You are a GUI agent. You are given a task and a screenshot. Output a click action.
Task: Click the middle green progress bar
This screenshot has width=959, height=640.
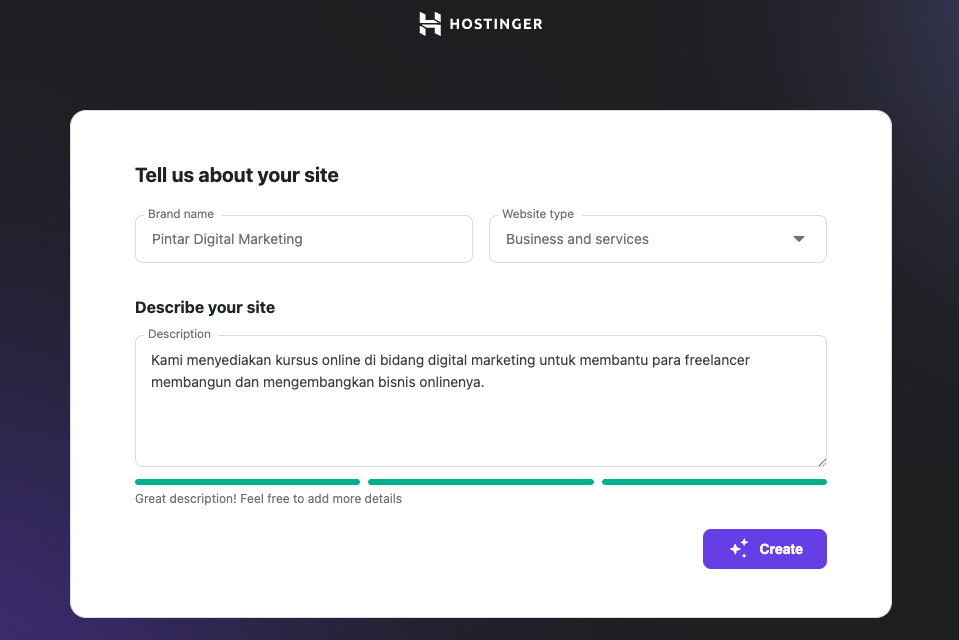coord(480,481)
